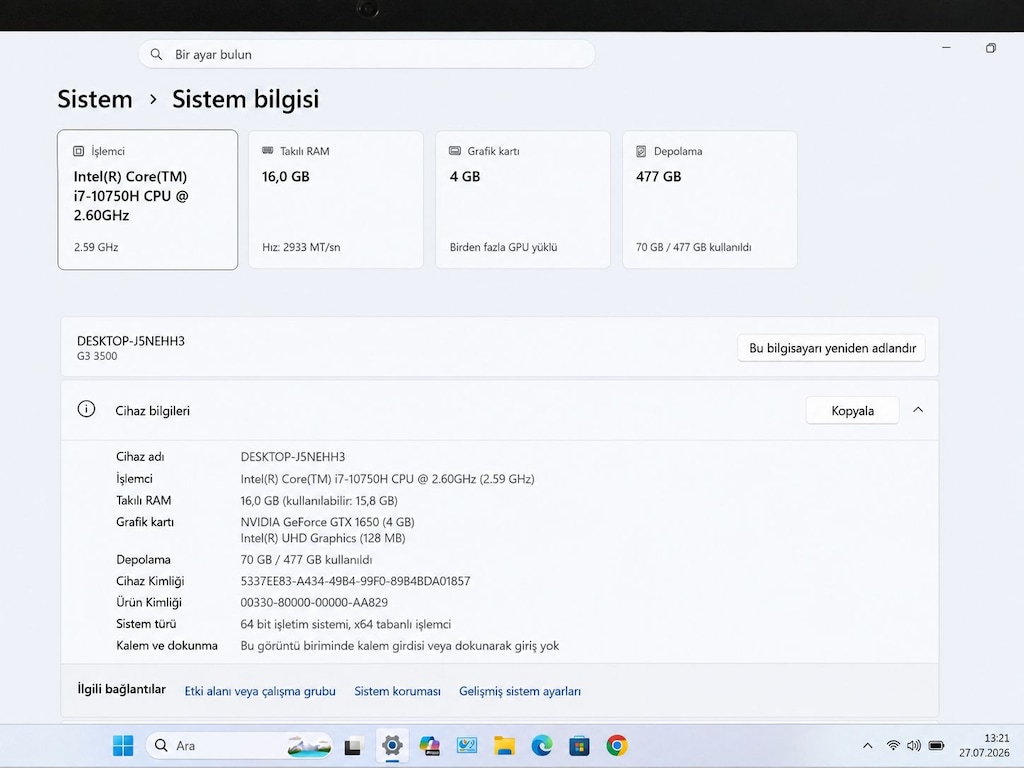Click '70 GB / 477 GB kullanıldı' in Depolama row

tap(306, 560)
